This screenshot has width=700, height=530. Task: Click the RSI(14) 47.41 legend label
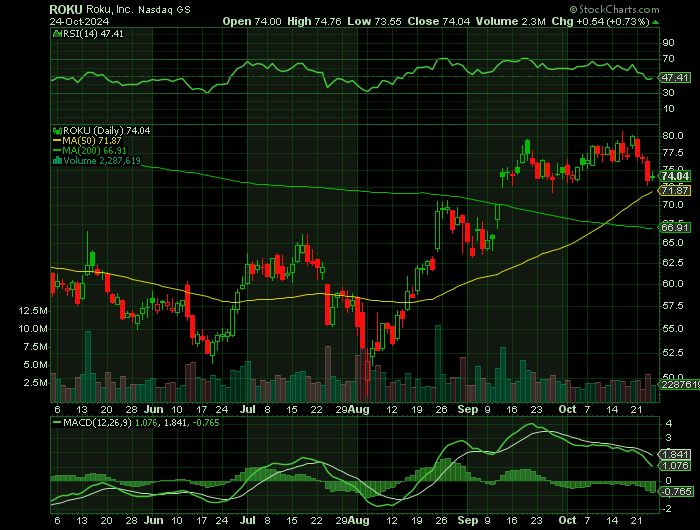(93, 33)
